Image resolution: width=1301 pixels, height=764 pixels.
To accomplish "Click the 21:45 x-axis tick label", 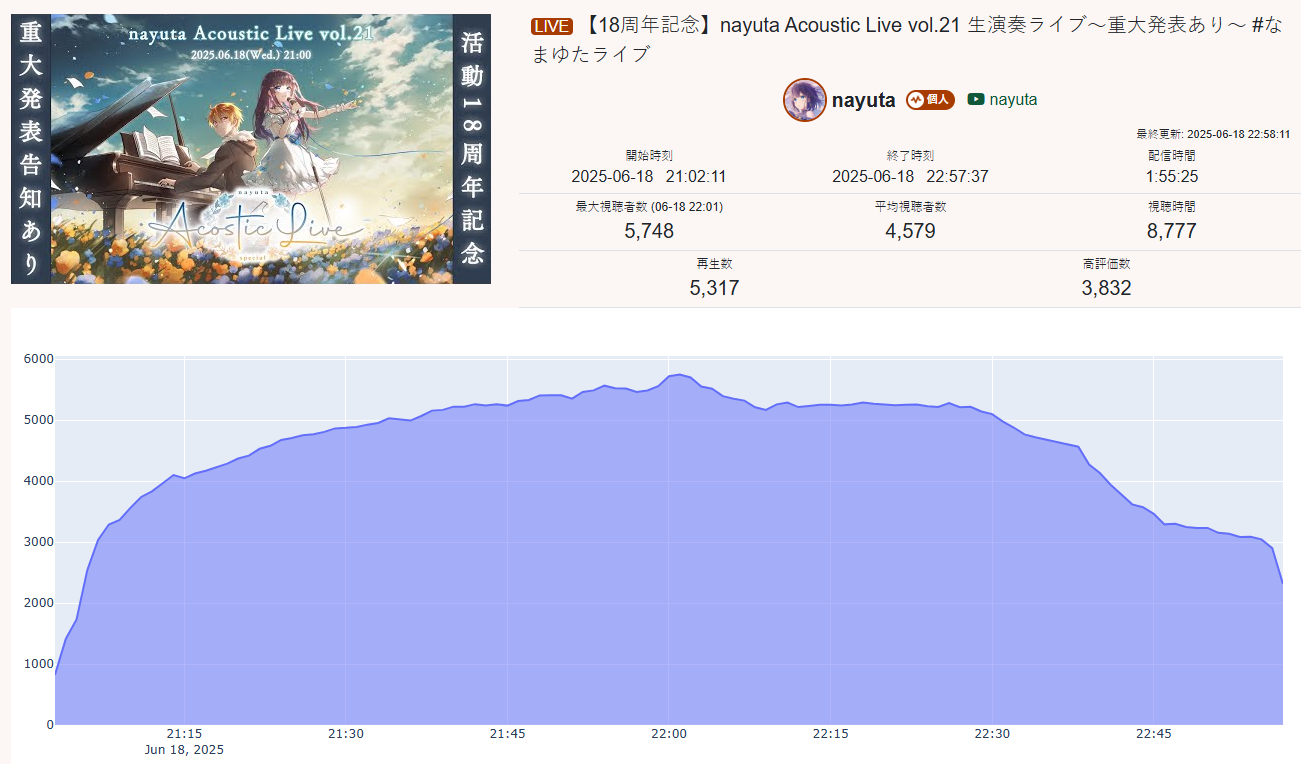I will 507,734.
